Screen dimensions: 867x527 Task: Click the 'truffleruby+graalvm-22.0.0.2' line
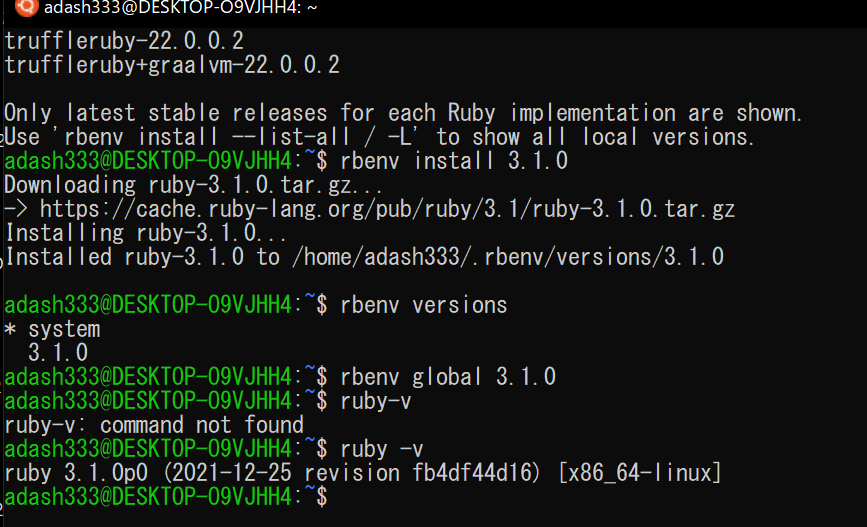click(172, 65)
